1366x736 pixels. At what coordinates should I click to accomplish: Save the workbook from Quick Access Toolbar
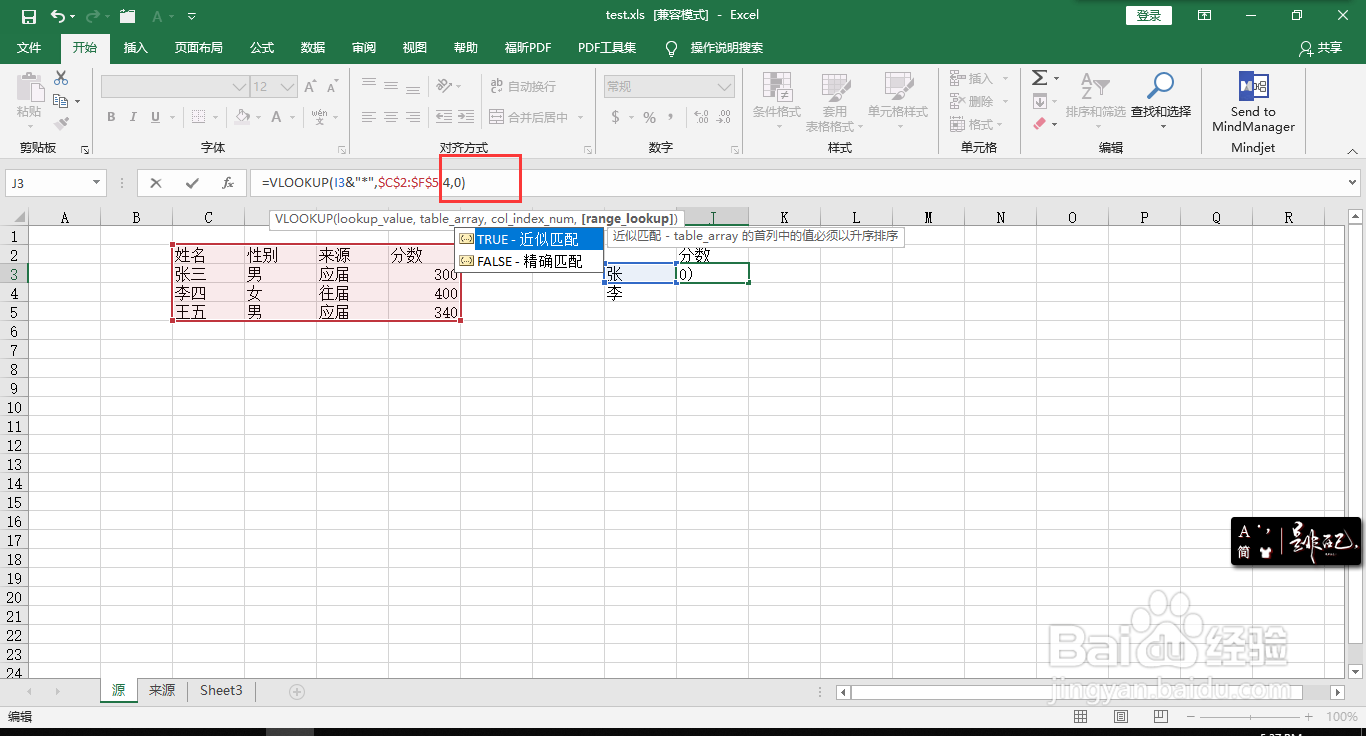pos(28,16)
